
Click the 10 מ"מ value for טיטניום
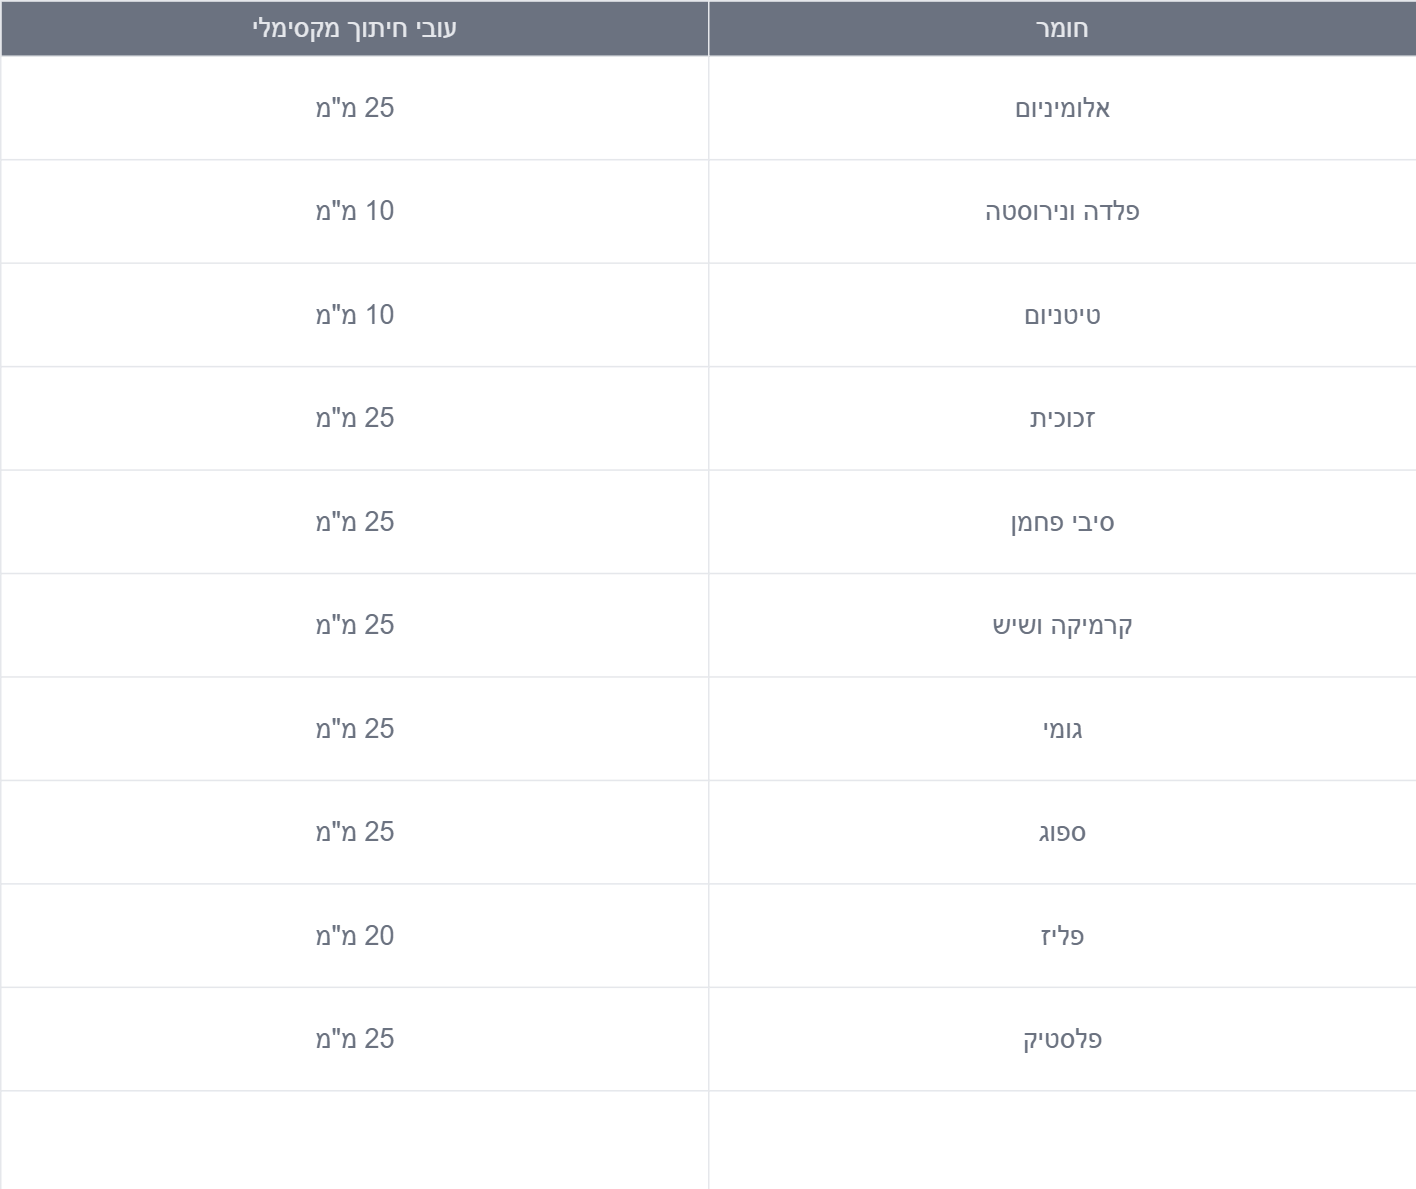point(355,315)
